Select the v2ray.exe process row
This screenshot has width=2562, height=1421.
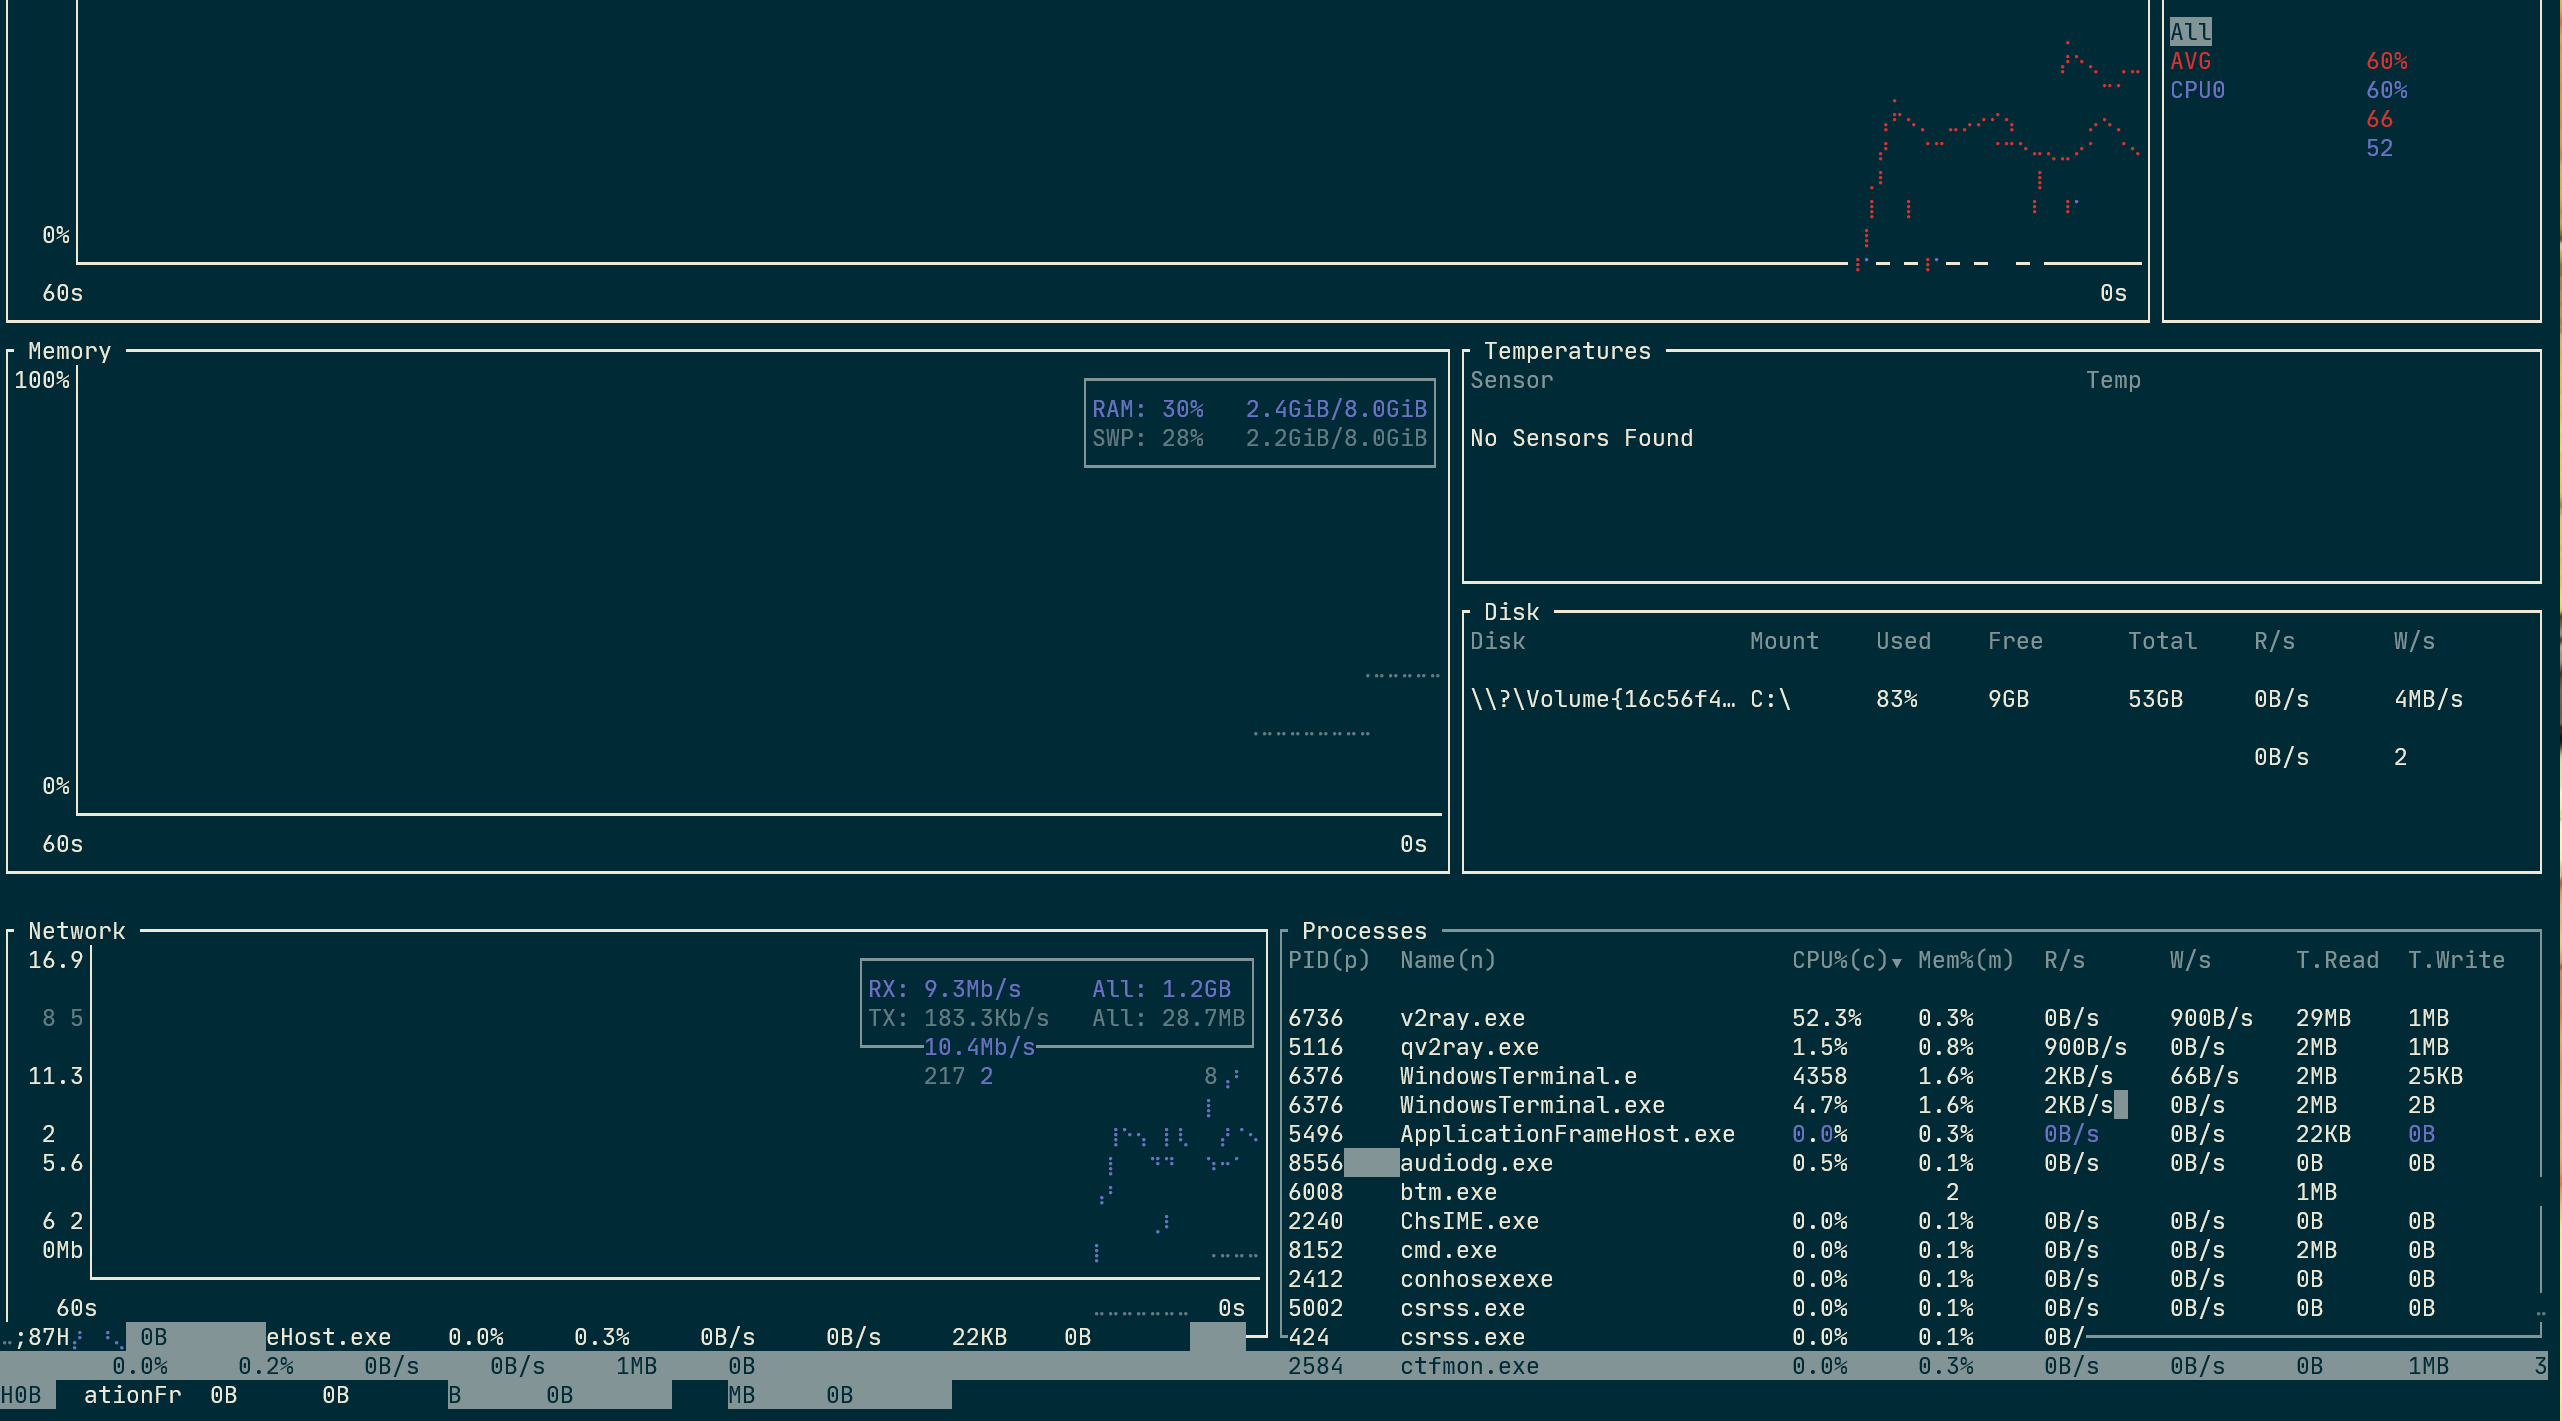point(1462,1018)
